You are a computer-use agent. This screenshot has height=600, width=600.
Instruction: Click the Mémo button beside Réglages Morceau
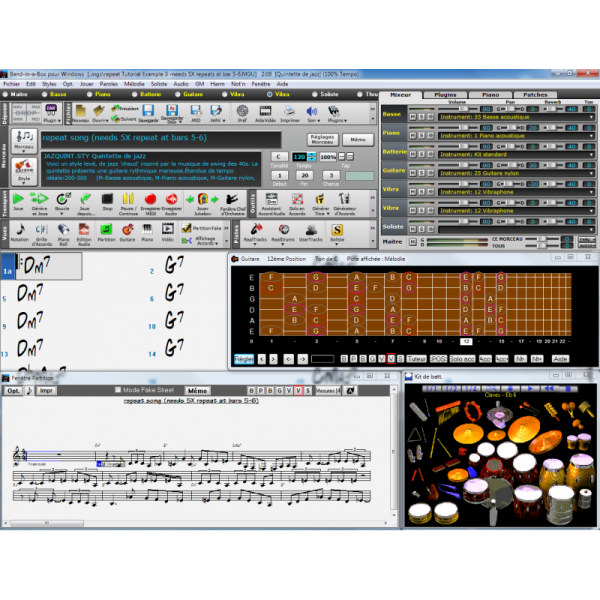pyautogui.click(x=358, y=139)
